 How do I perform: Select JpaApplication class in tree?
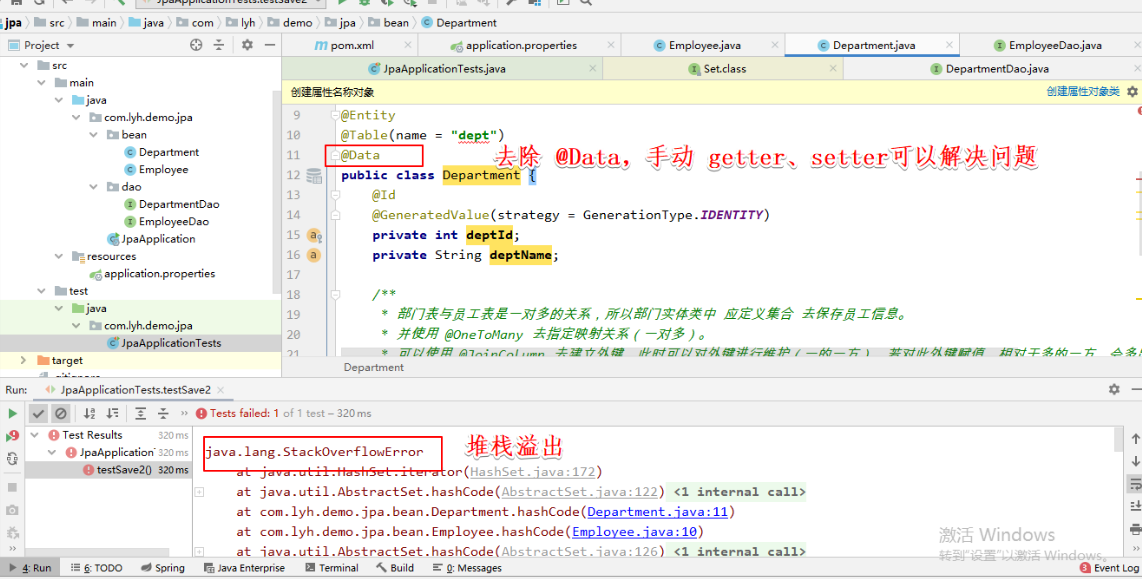coord(151,239)
